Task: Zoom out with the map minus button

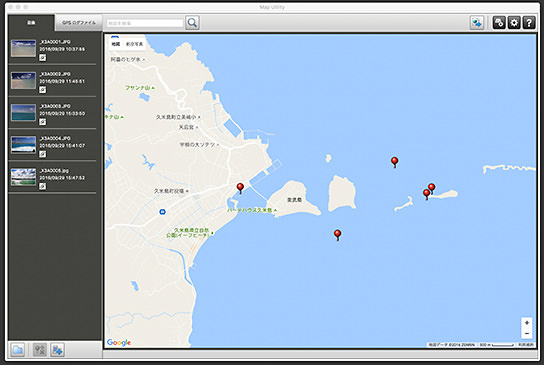Action: point(527,334)
